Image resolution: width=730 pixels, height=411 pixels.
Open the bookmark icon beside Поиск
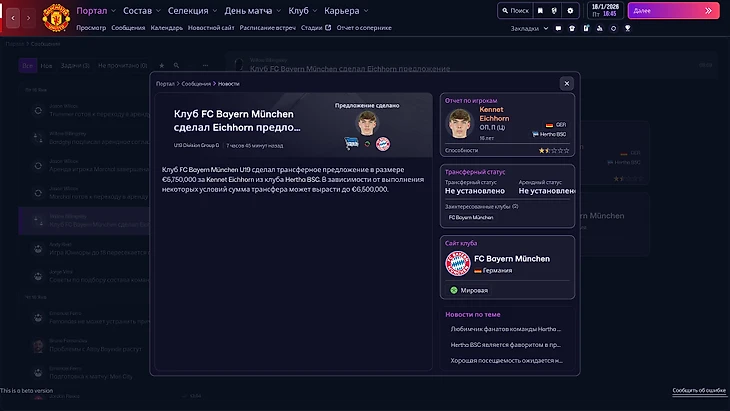[x=540, y=11]
